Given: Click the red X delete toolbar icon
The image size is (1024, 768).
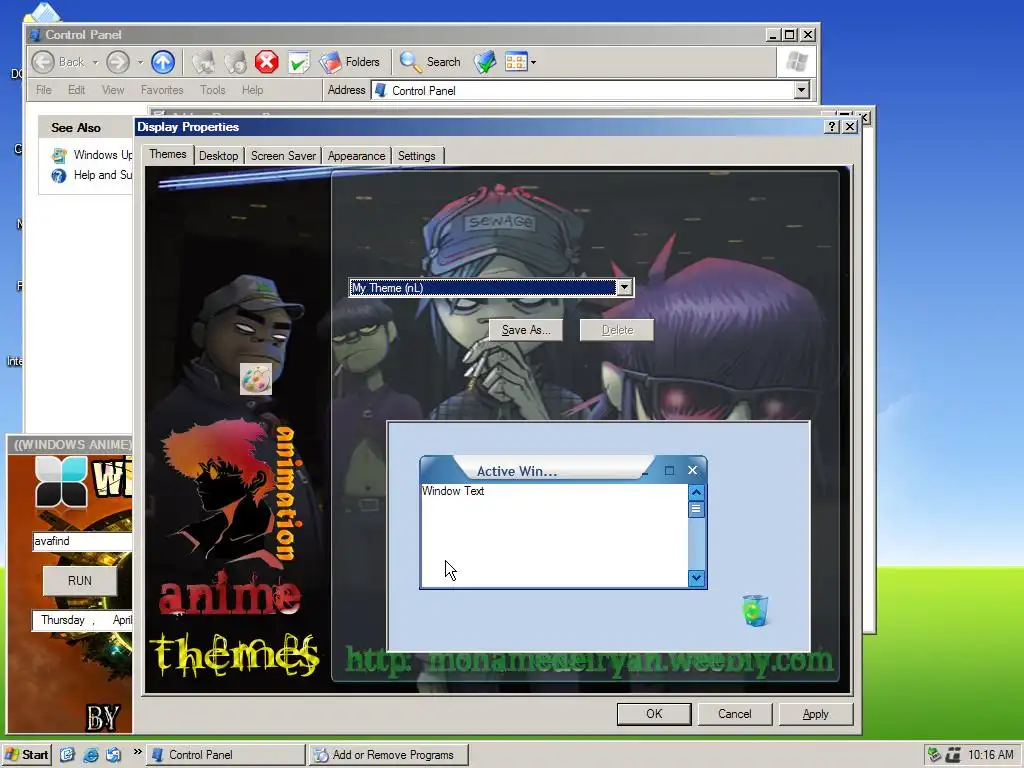Looking at the screenshot, I should (266, 62).
